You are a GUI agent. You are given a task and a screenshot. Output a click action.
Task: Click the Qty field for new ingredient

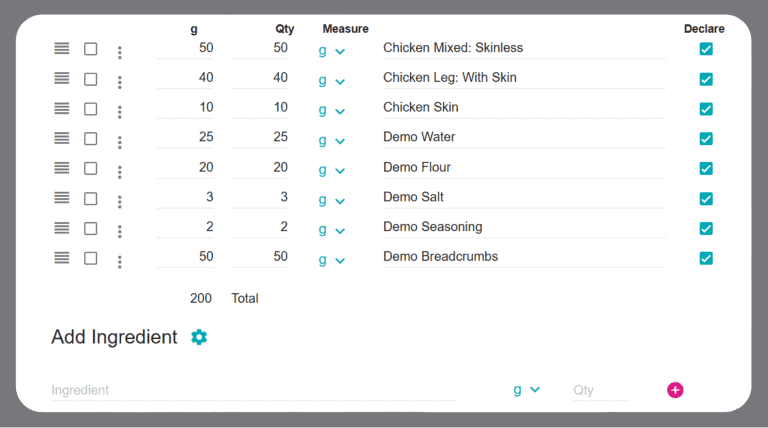(600, 390)
